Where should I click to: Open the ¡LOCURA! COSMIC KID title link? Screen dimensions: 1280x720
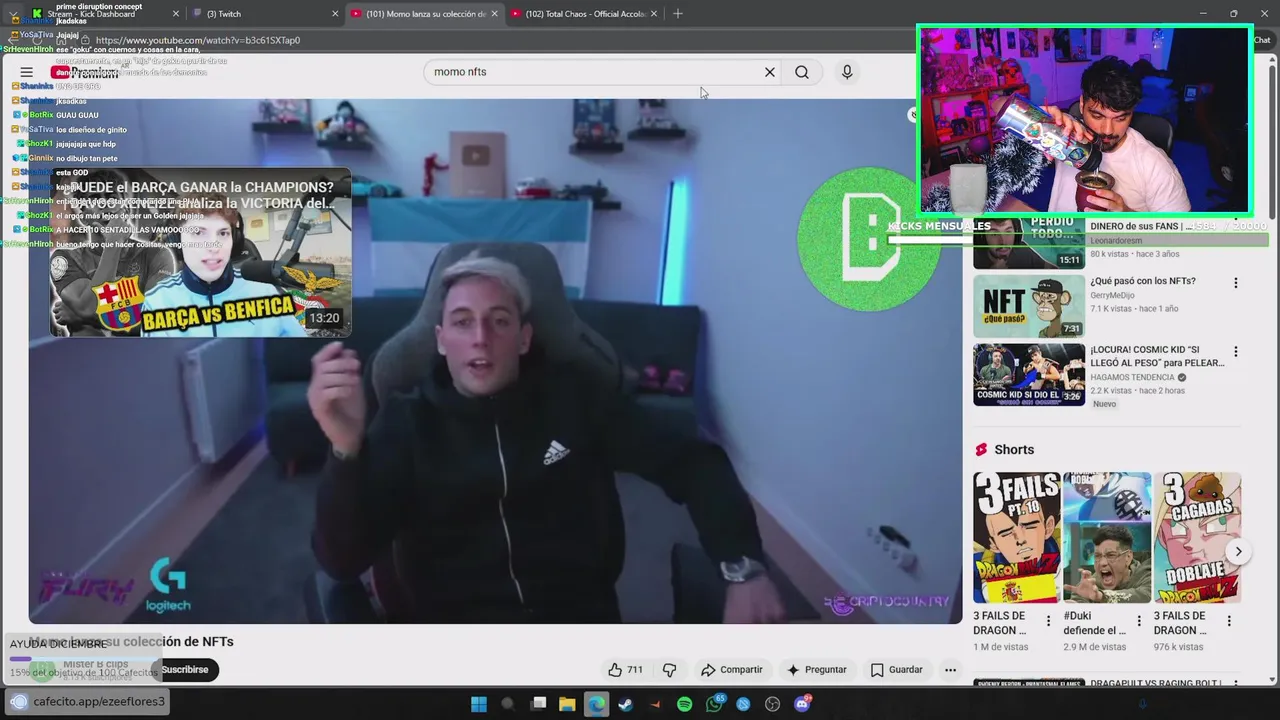click(x=1157, y=357)
